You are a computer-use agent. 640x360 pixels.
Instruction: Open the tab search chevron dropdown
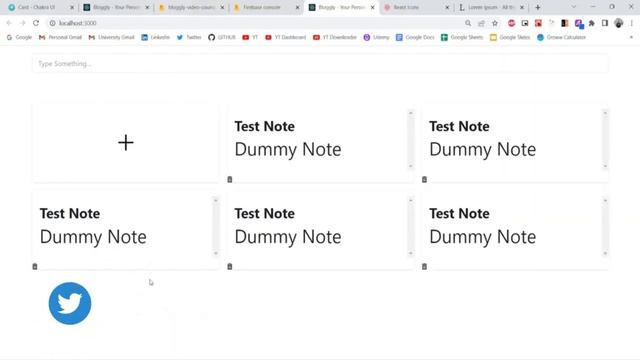(573, 7)
